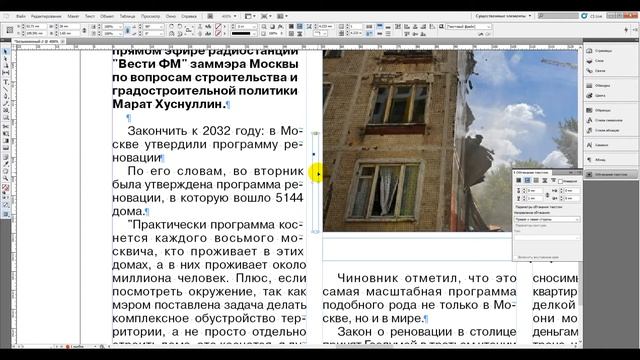Select the Scissors tool in toolbox

[5, 126]
